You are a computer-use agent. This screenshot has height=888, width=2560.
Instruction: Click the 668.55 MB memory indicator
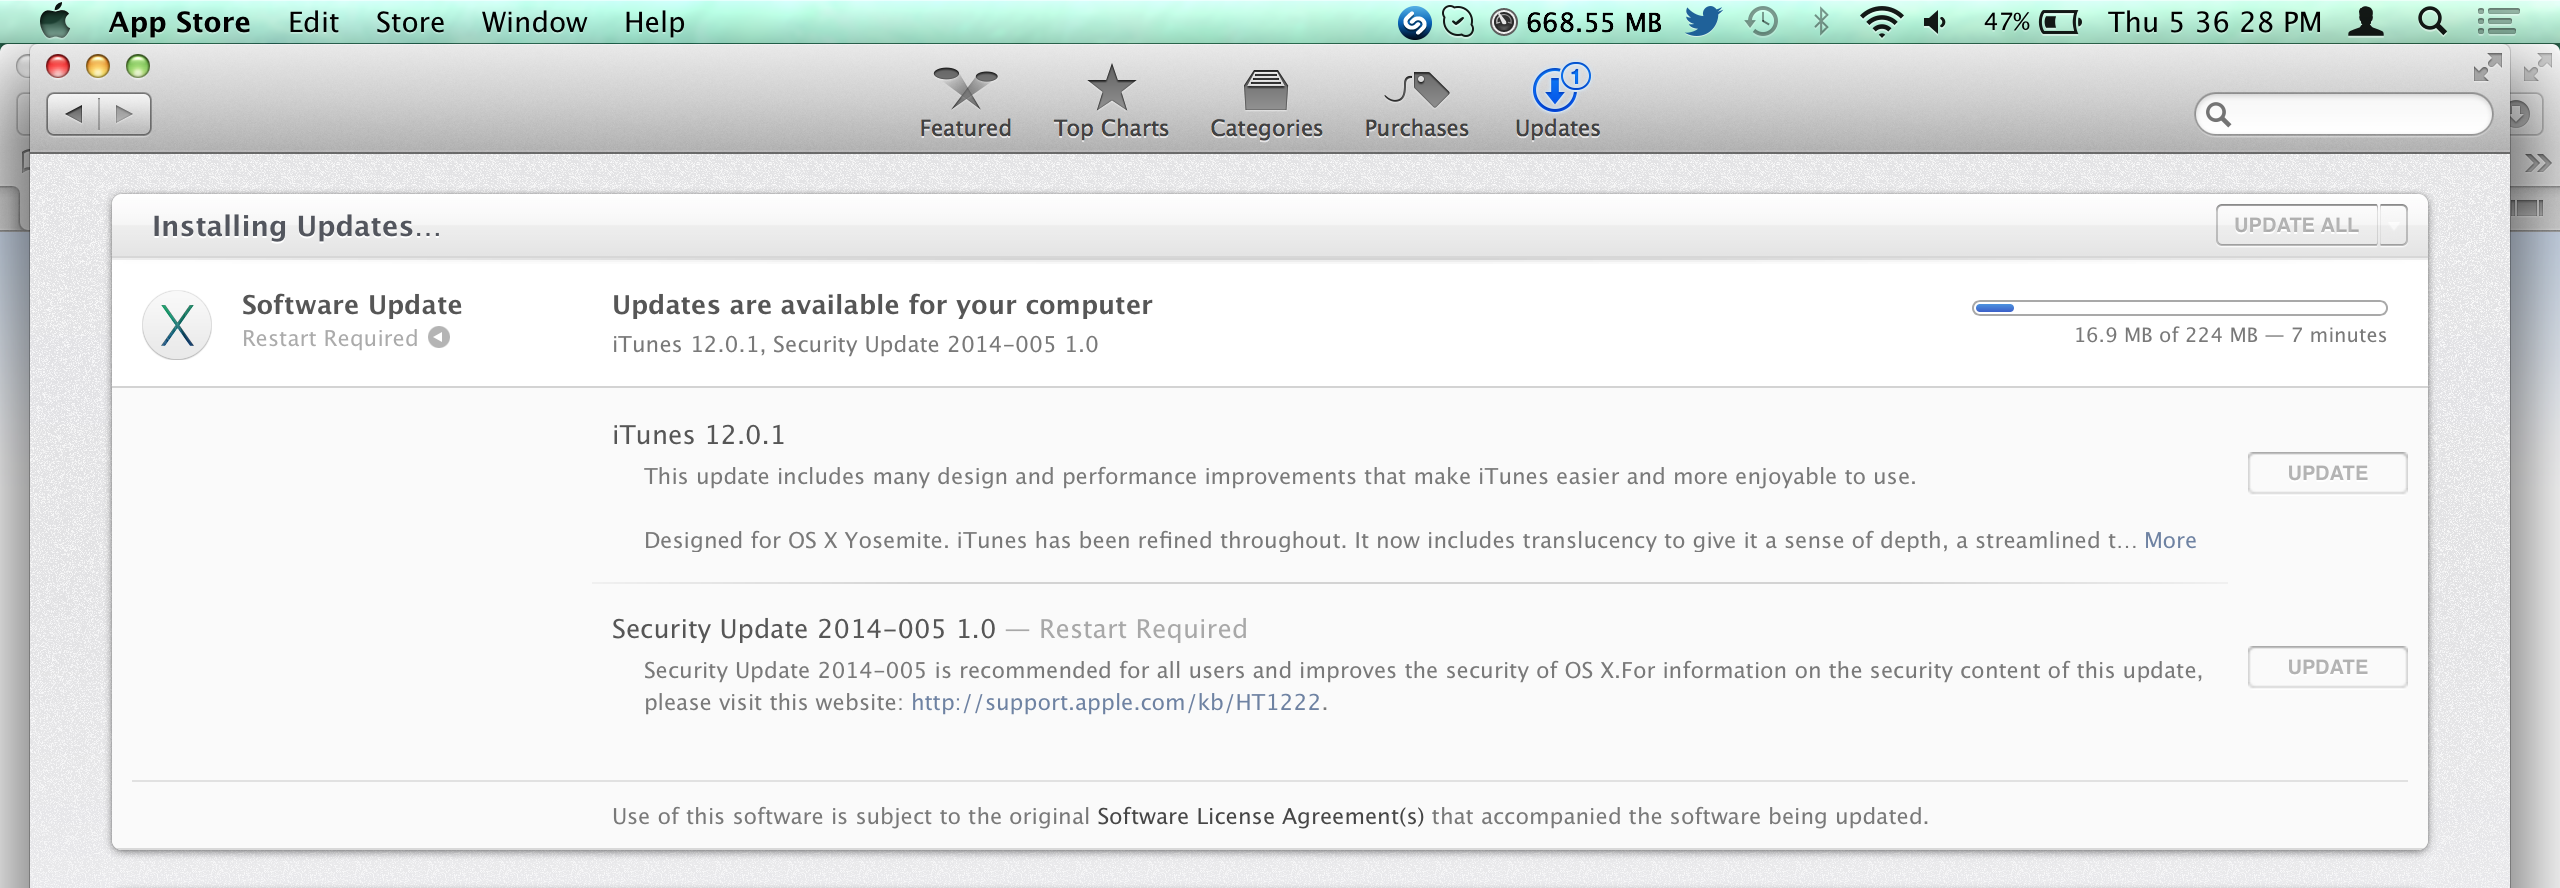point(1576,22)
